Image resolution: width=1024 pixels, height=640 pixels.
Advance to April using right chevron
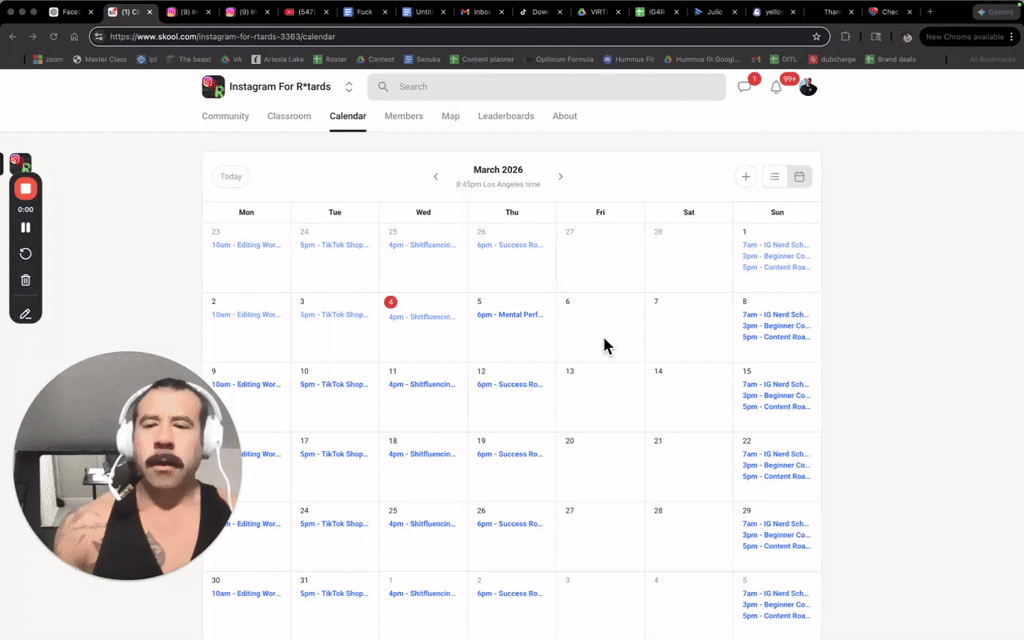561,176
